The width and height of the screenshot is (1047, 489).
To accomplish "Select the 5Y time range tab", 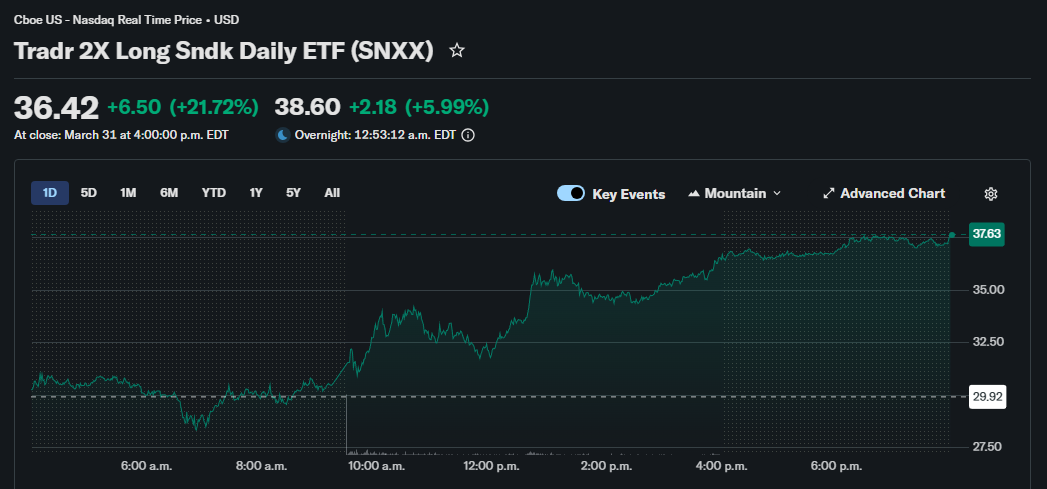I will point(294,193).
